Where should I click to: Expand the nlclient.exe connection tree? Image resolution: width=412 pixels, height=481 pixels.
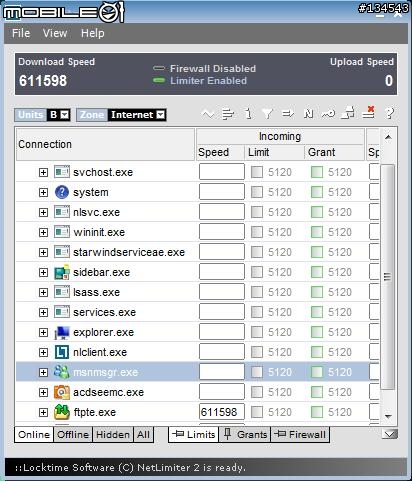point(43,352)
